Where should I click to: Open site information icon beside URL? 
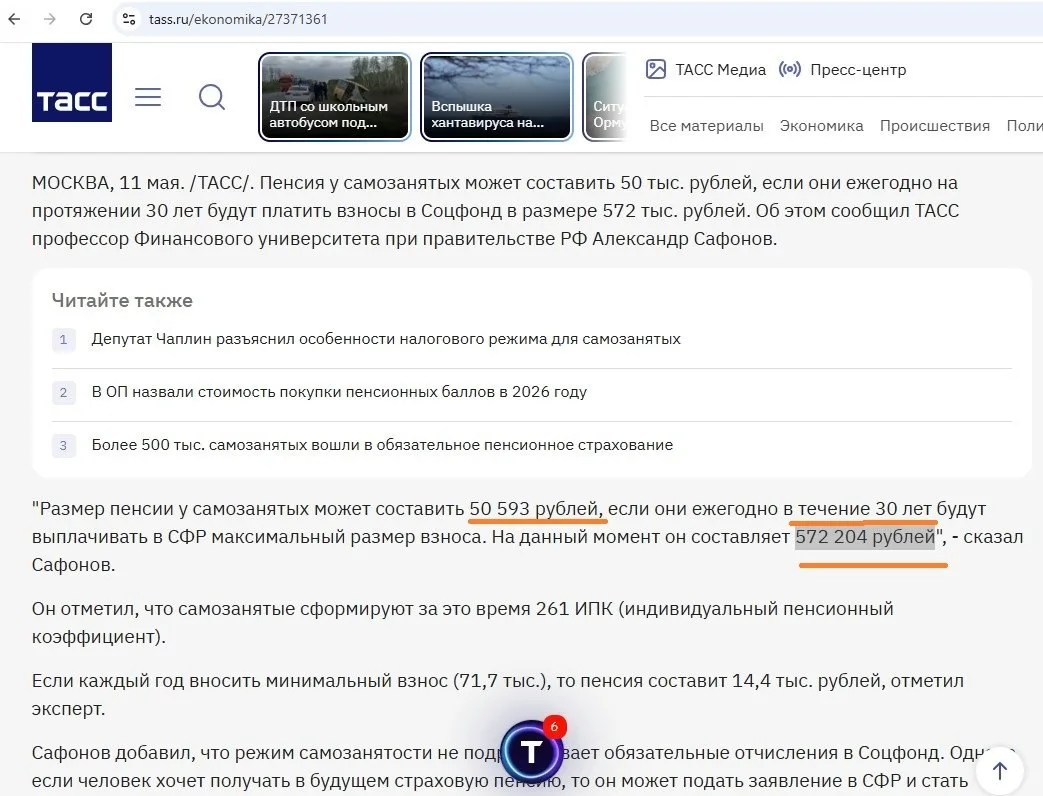tap(129, 19)
